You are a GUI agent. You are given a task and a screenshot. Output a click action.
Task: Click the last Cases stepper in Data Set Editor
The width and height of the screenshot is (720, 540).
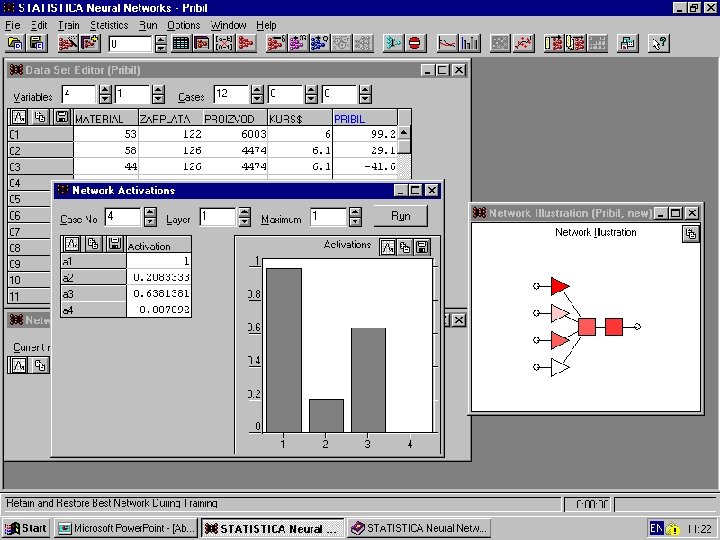point(365,94)
